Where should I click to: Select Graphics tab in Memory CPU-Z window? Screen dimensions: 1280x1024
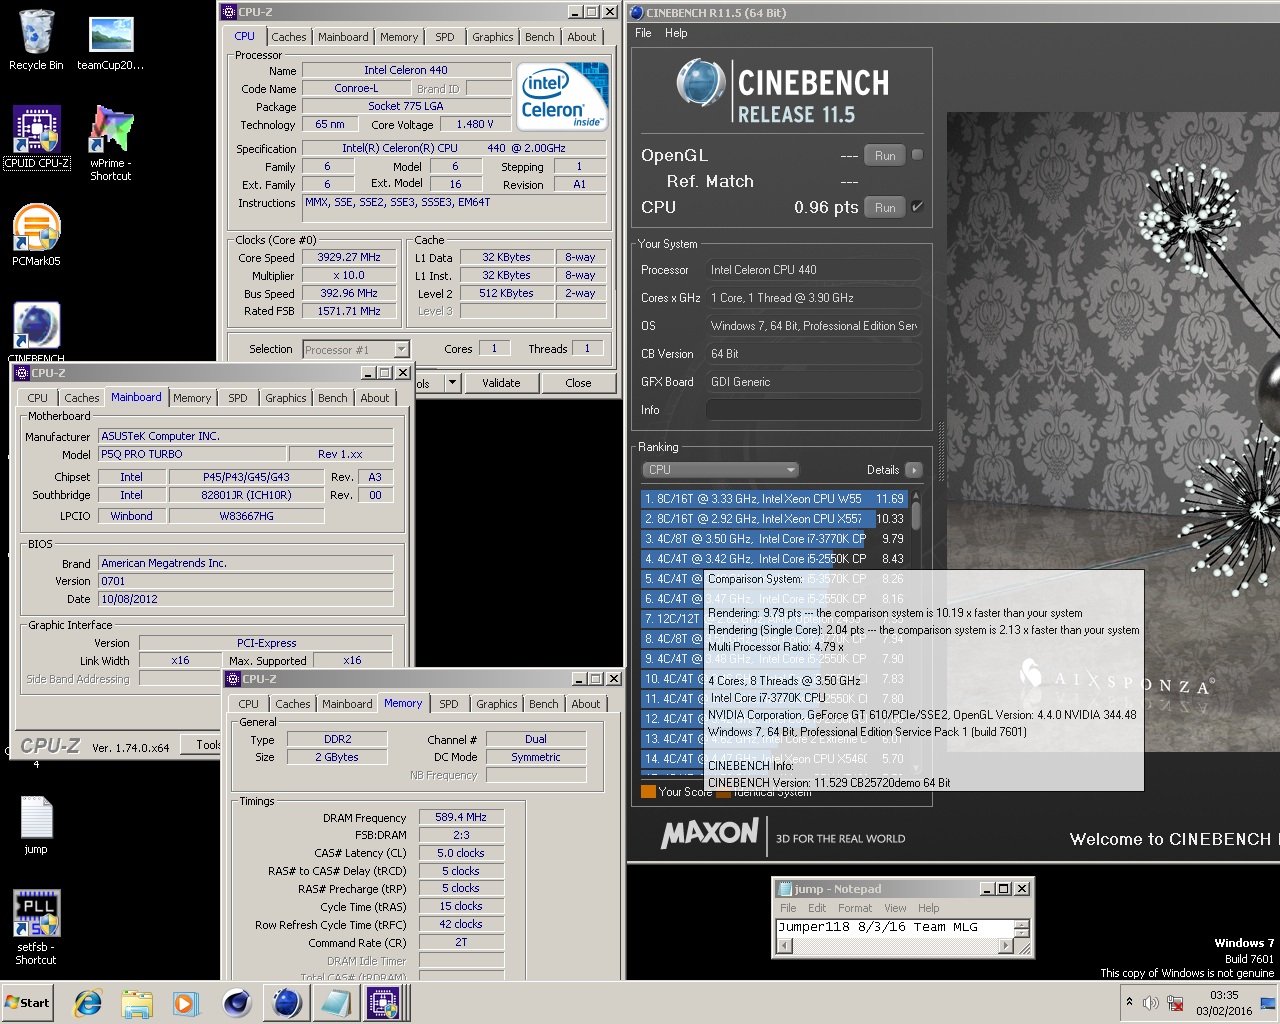tap(497, 704)
